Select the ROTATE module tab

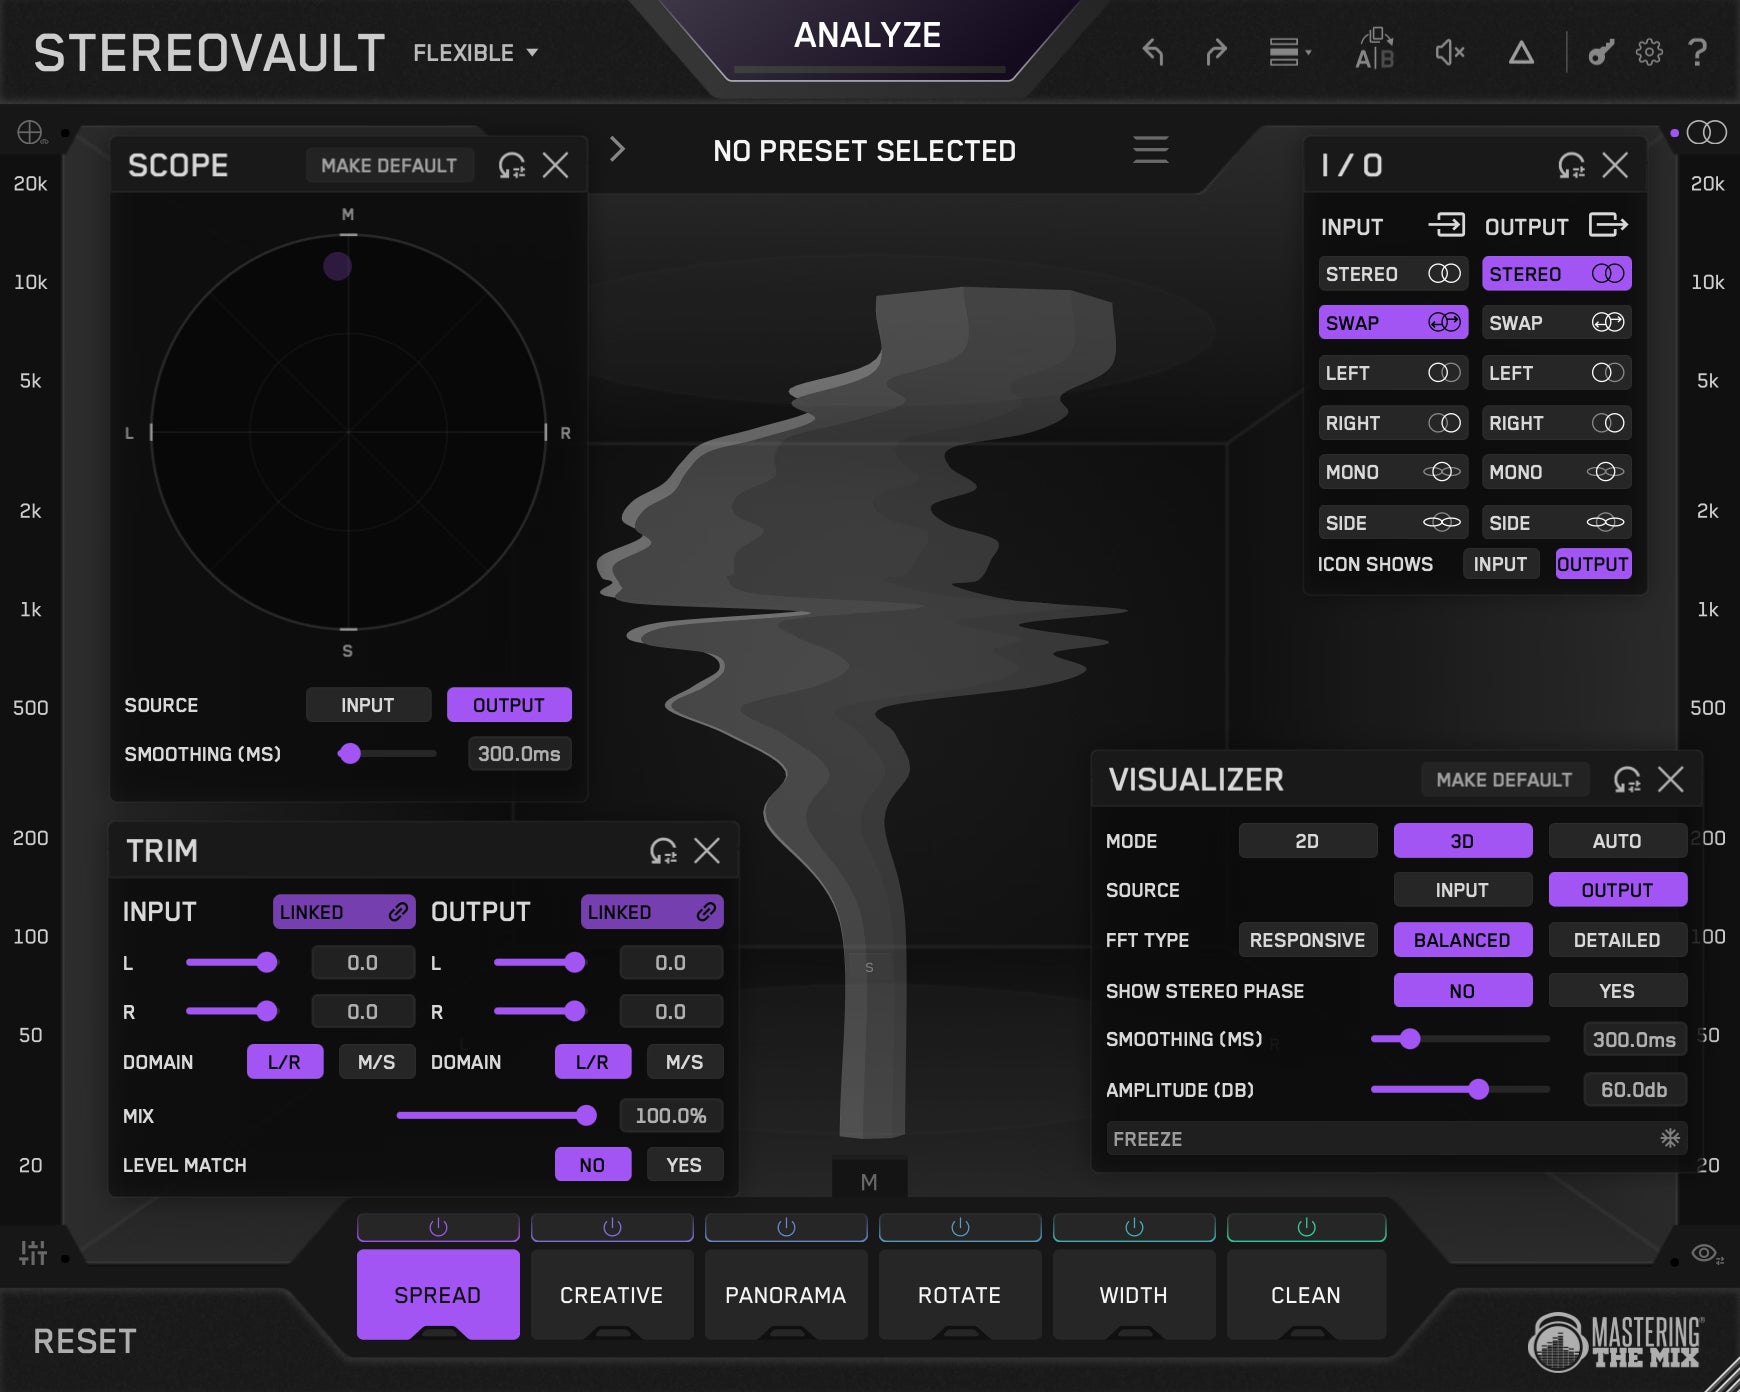(x=960, y=1295)
